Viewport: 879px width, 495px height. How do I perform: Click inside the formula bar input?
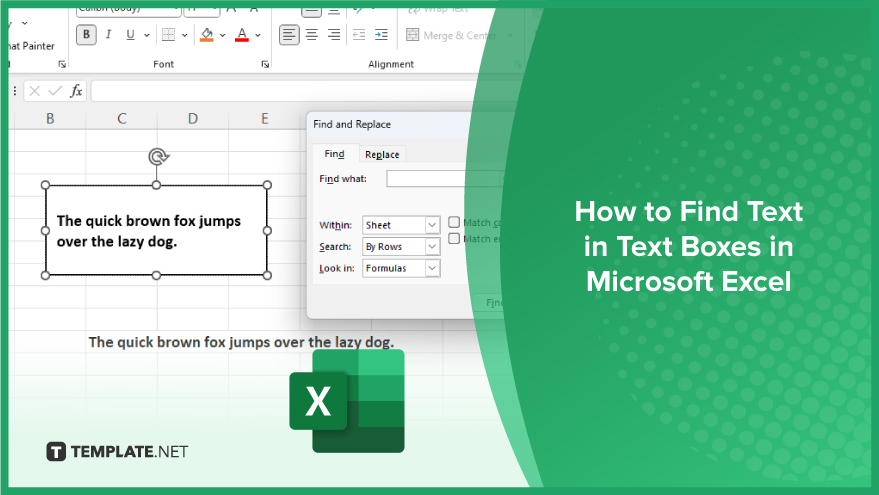[x=286, y=91]
